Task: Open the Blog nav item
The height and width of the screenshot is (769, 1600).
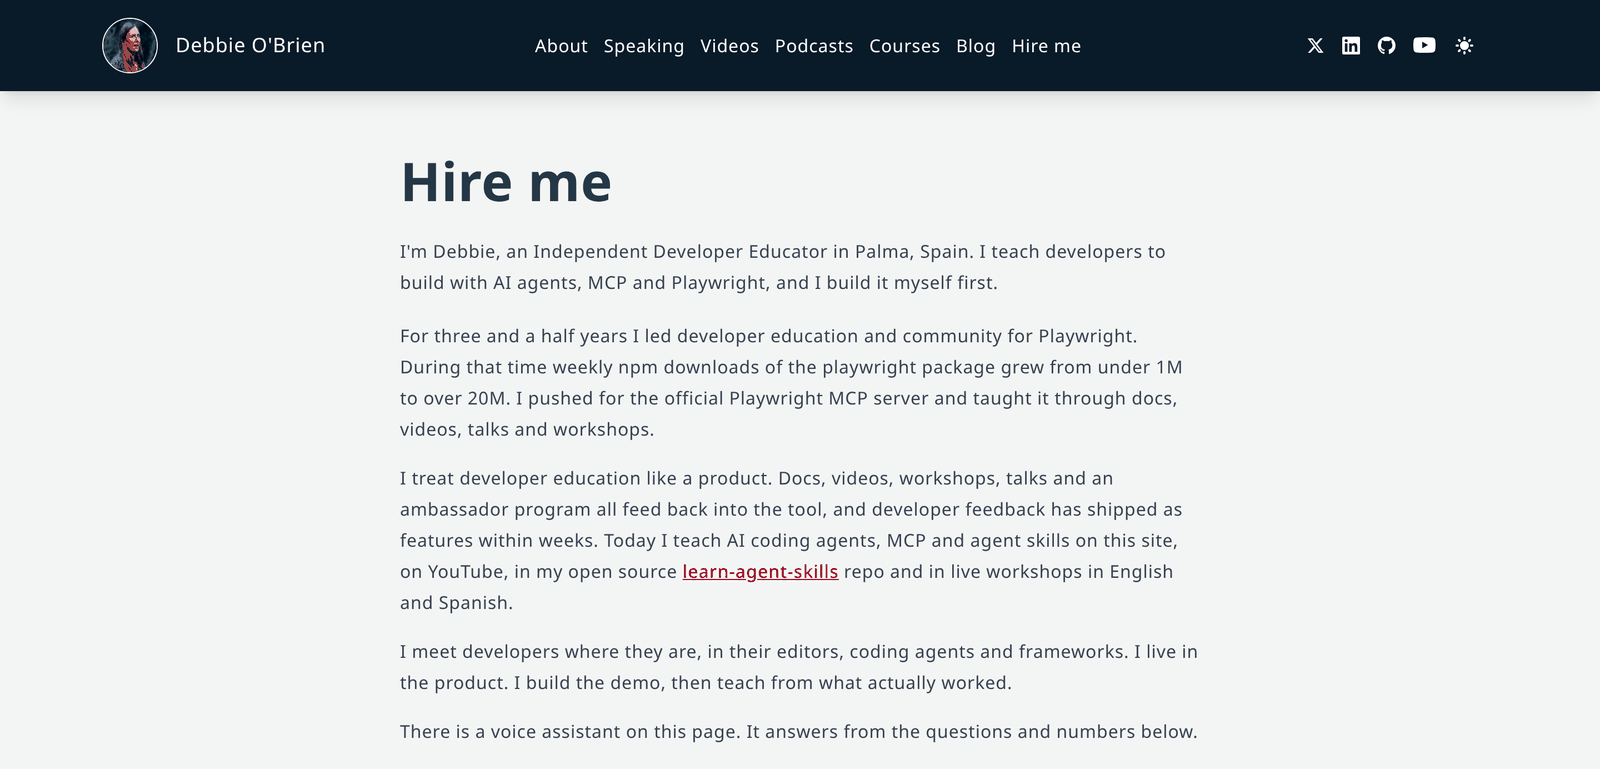Action: click(975, 46)
